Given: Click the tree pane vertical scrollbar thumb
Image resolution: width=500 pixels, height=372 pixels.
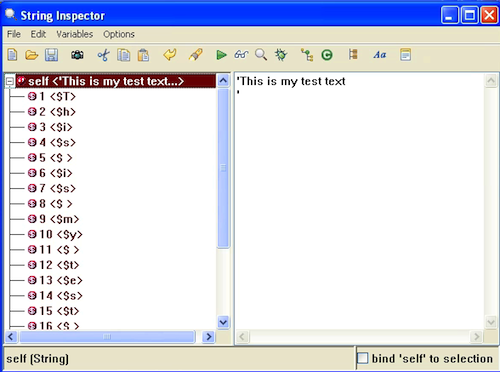Looking at the screenshot, I should click(x=223, y=168).
